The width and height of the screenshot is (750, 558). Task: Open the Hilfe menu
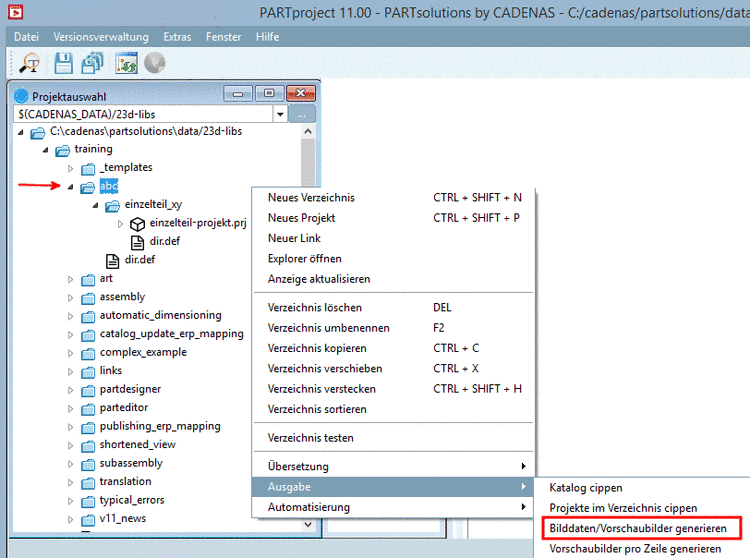267,37
